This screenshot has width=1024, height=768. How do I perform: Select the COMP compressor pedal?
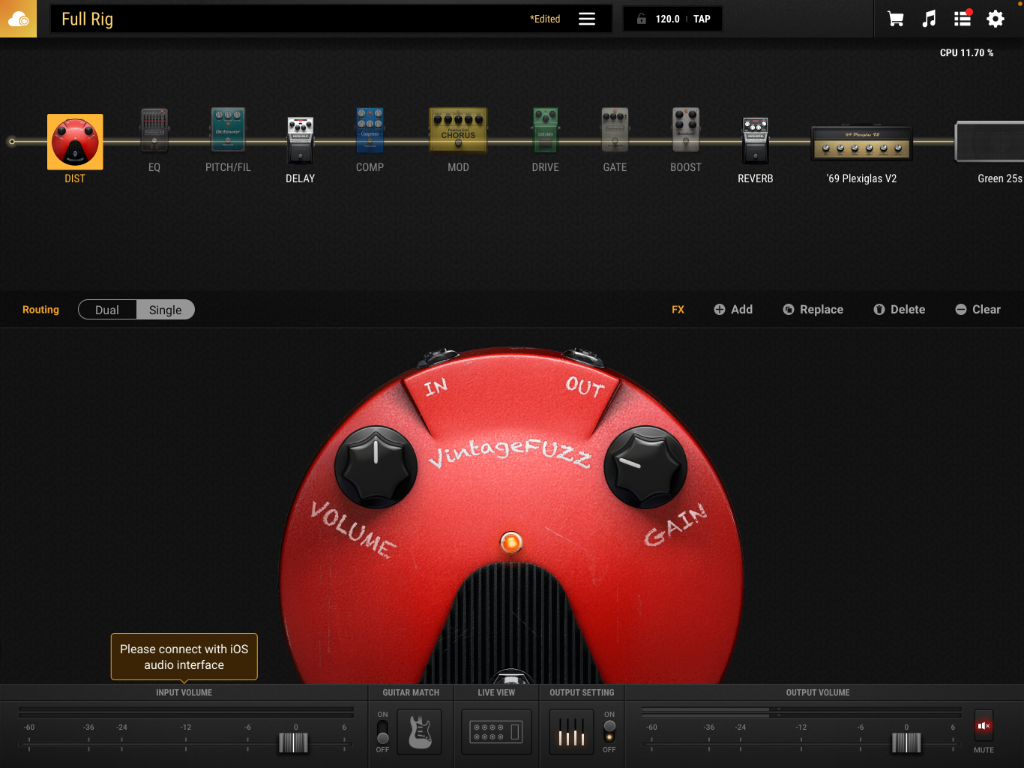click(x=370, y=130)
